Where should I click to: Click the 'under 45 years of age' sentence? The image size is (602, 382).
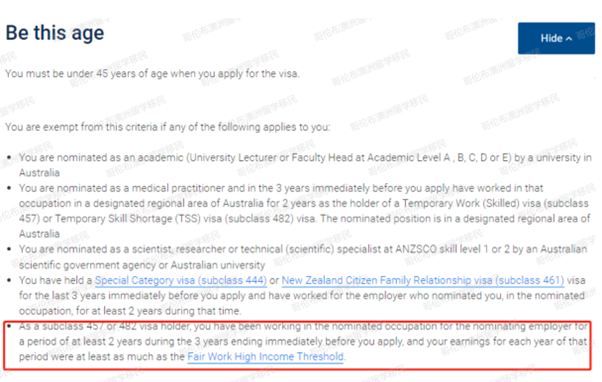(152, 73)
